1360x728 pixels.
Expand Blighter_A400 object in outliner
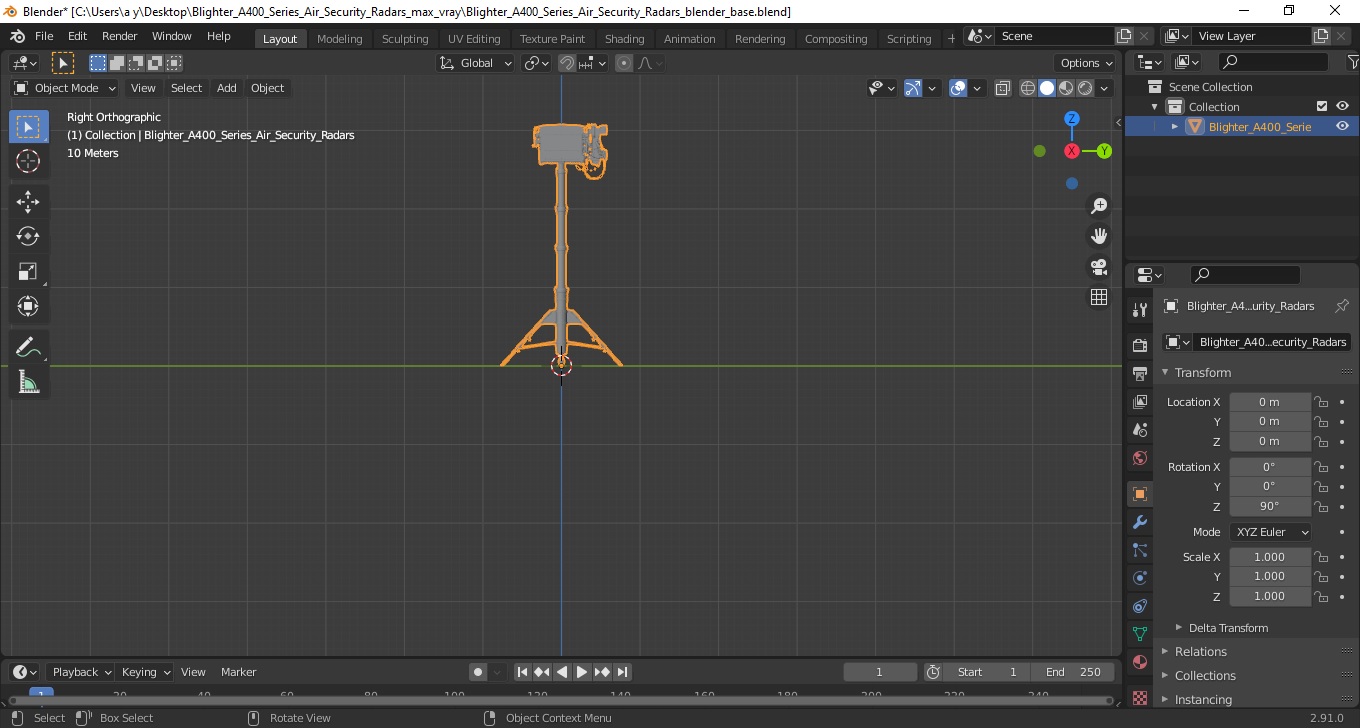point(1175,127)
